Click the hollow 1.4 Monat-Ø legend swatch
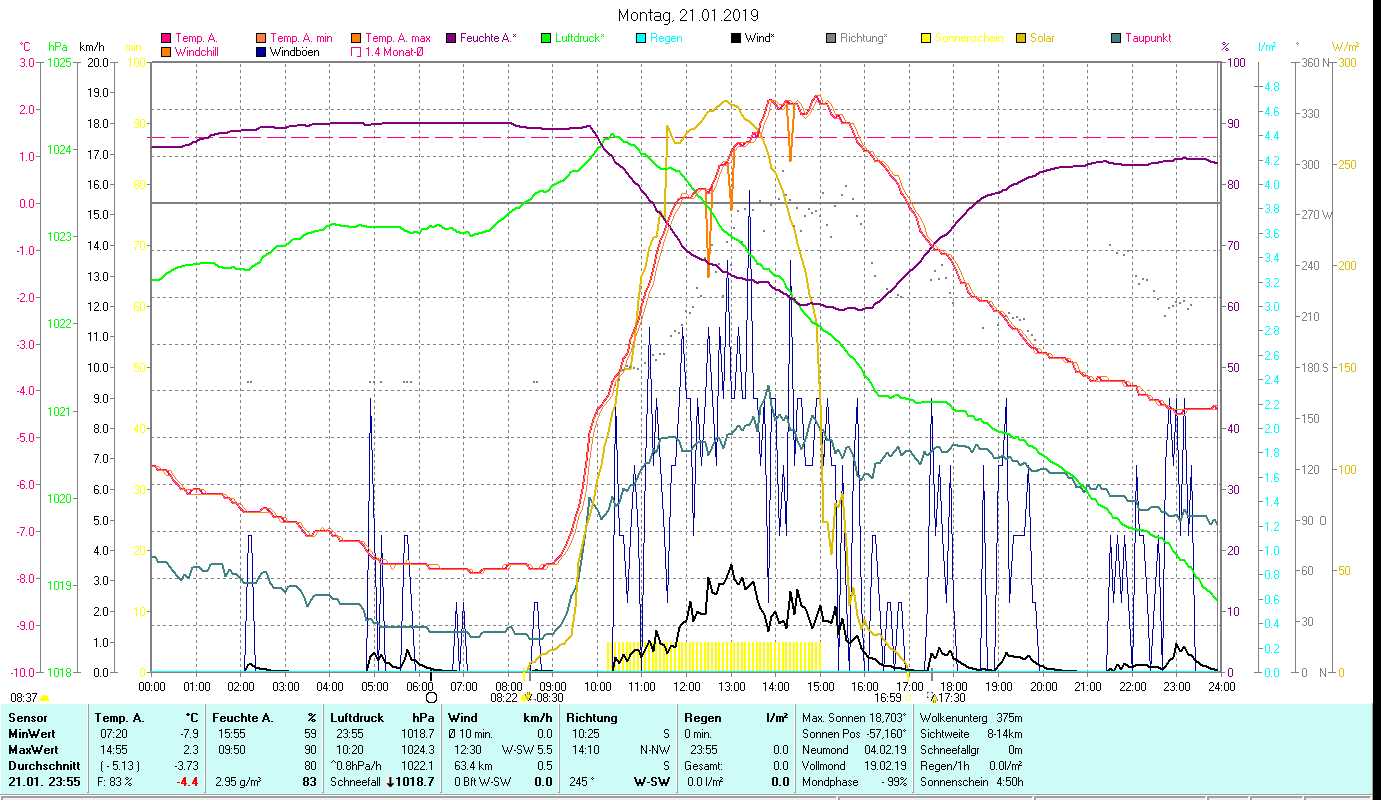1381x800 pixels. [x=356, y=52]
